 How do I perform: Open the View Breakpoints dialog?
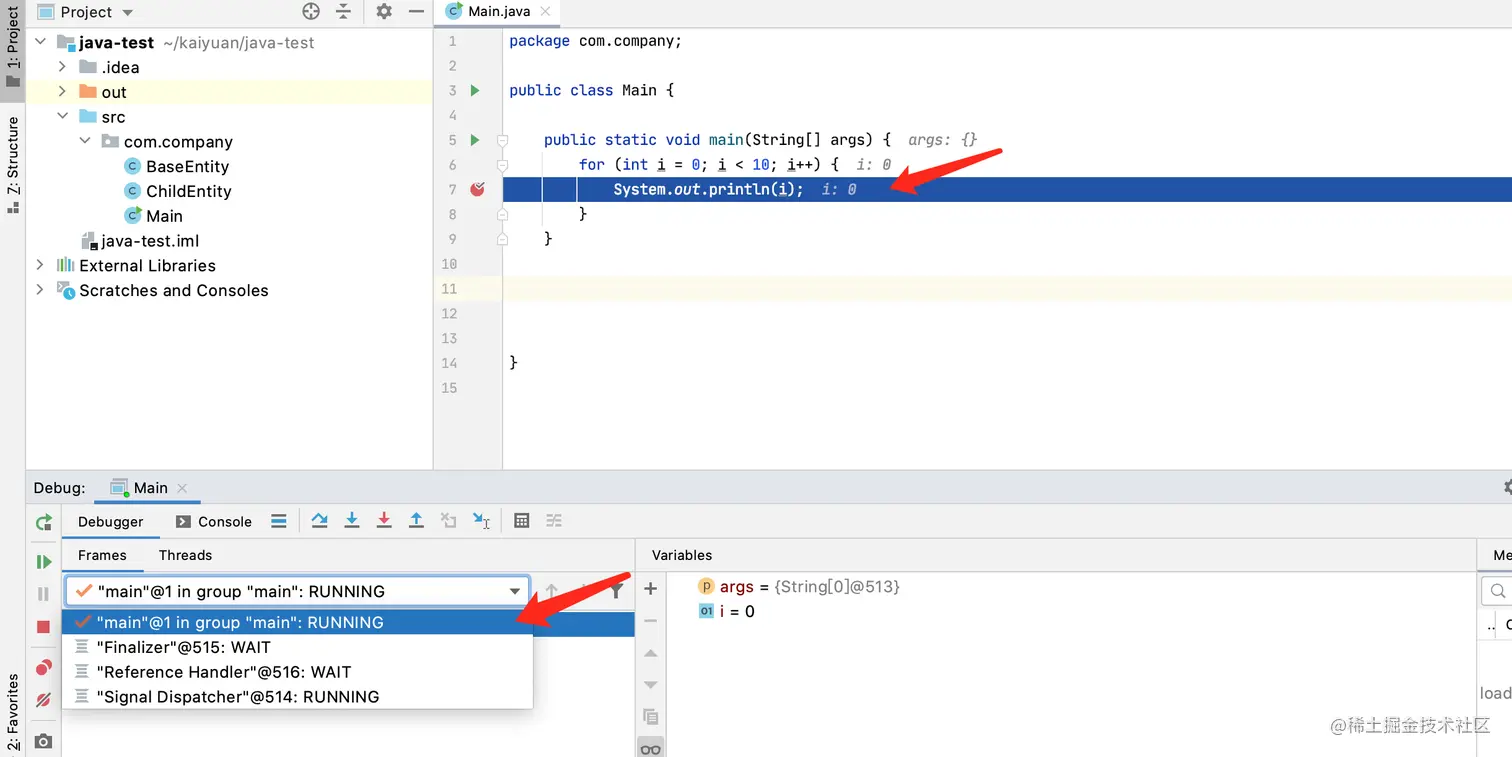click(44, 668)
